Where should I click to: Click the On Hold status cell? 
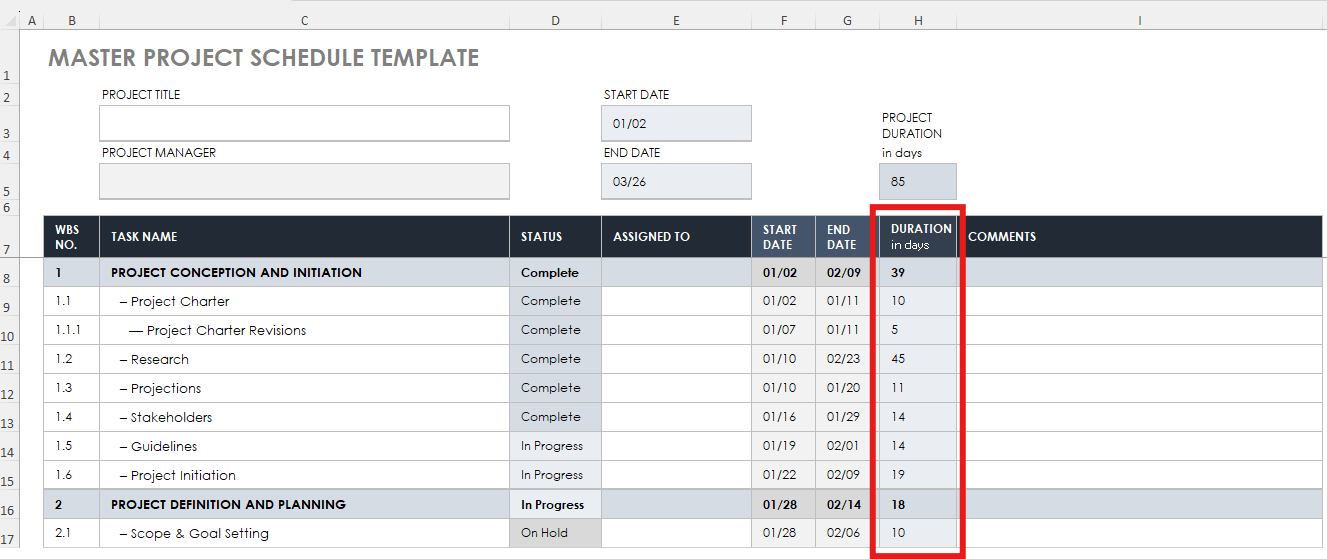pos(555,533)
